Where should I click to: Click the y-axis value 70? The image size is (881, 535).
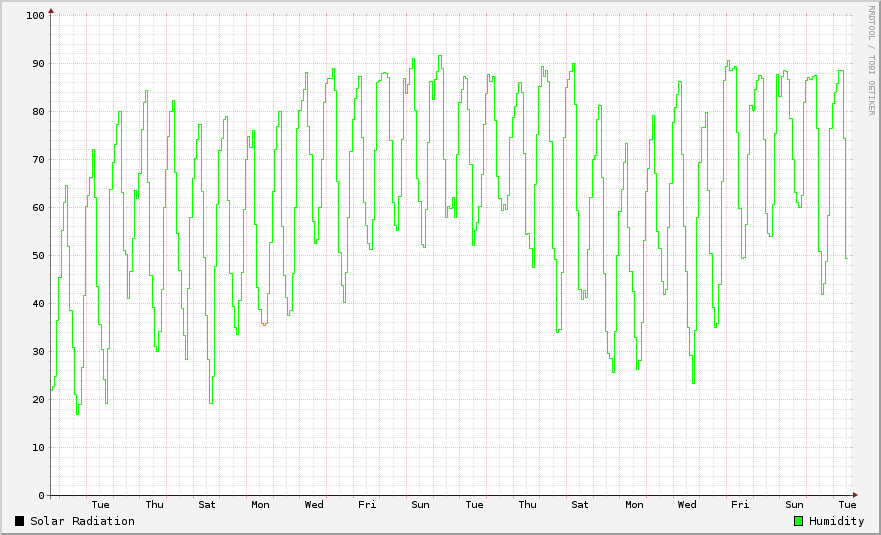38,160
